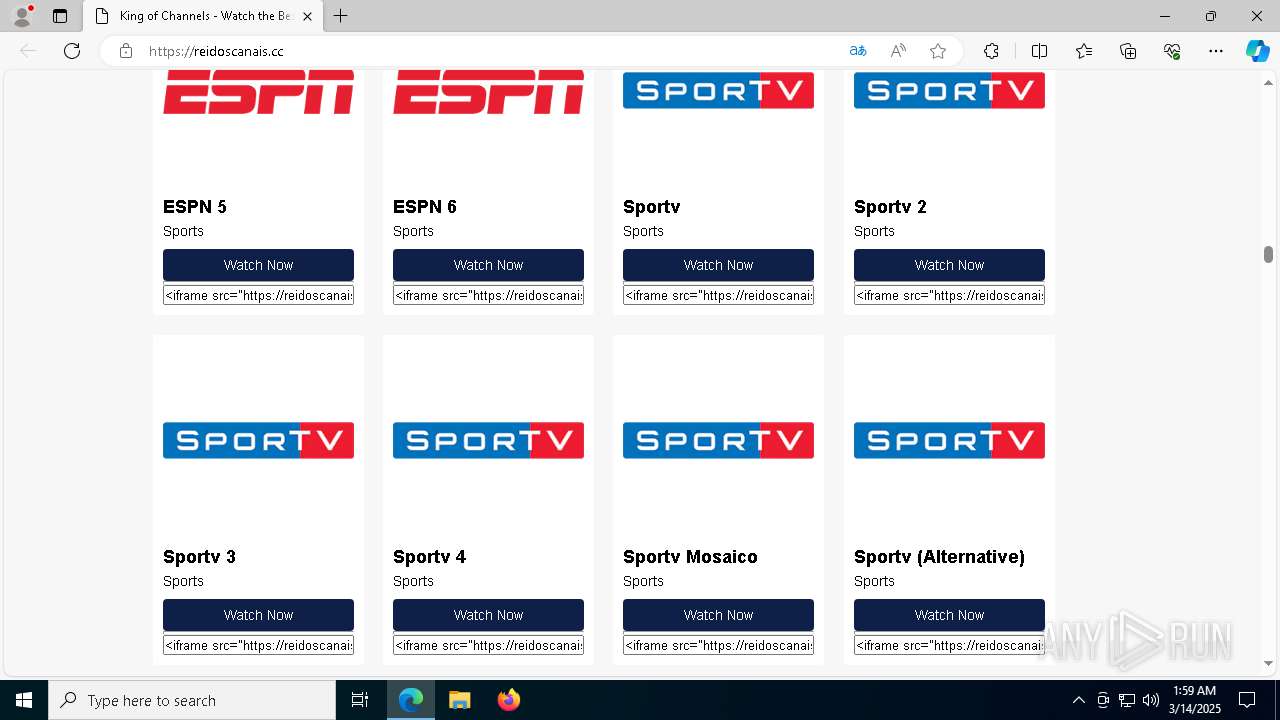
Task: Click the Sportv Mosaico iframe code field
Action: [x=718, y=645]
